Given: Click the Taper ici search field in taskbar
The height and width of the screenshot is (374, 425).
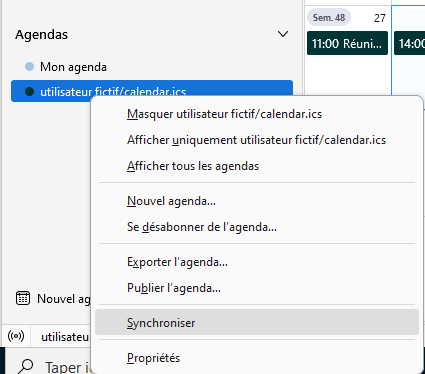Looking at the screenshot, I should point(68,367).
